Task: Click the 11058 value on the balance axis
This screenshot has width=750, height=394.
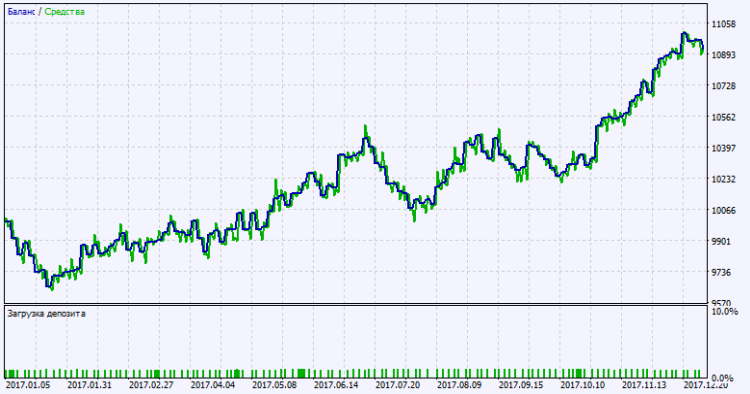Action: click(724, 24)
